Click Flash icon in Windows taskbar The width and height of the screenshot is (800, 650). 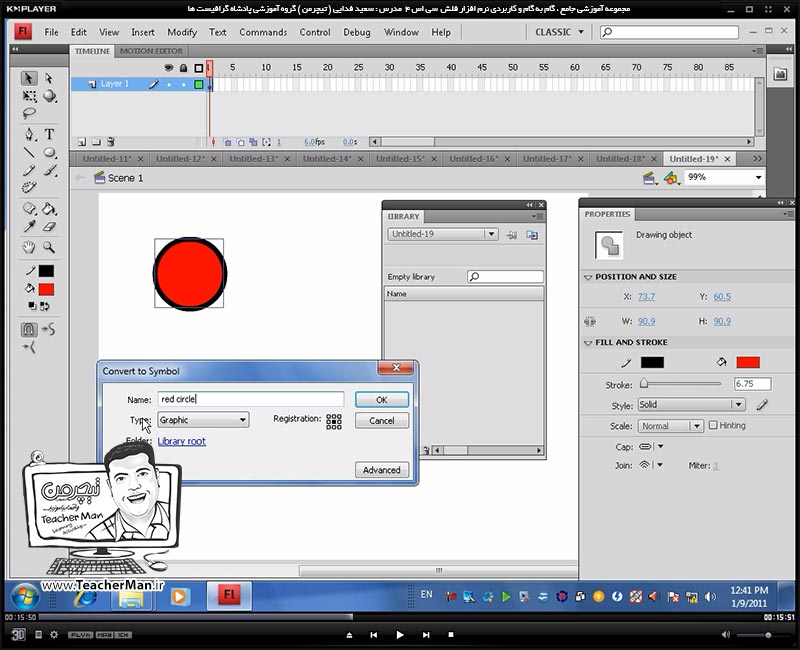(229, 595)
